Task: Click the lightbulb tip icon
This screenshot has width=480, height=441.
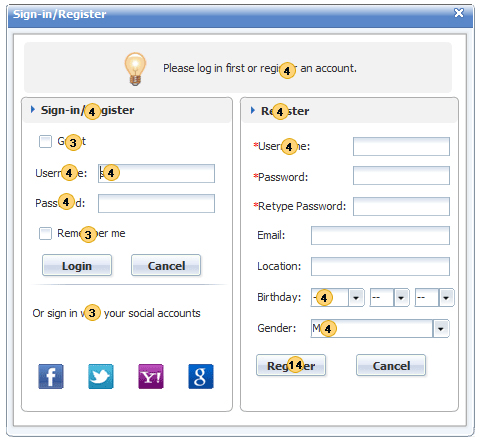Action: tap(135, 69)
